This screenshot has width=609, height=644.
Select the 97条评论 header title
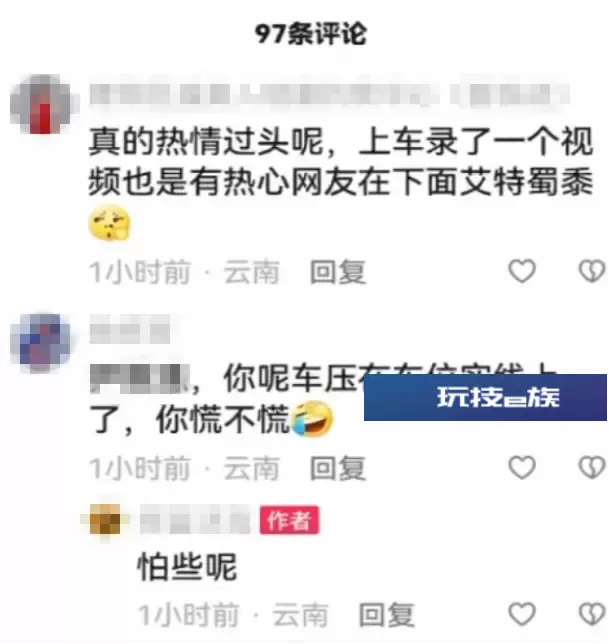pyautogui.click(x=311, y=34)
